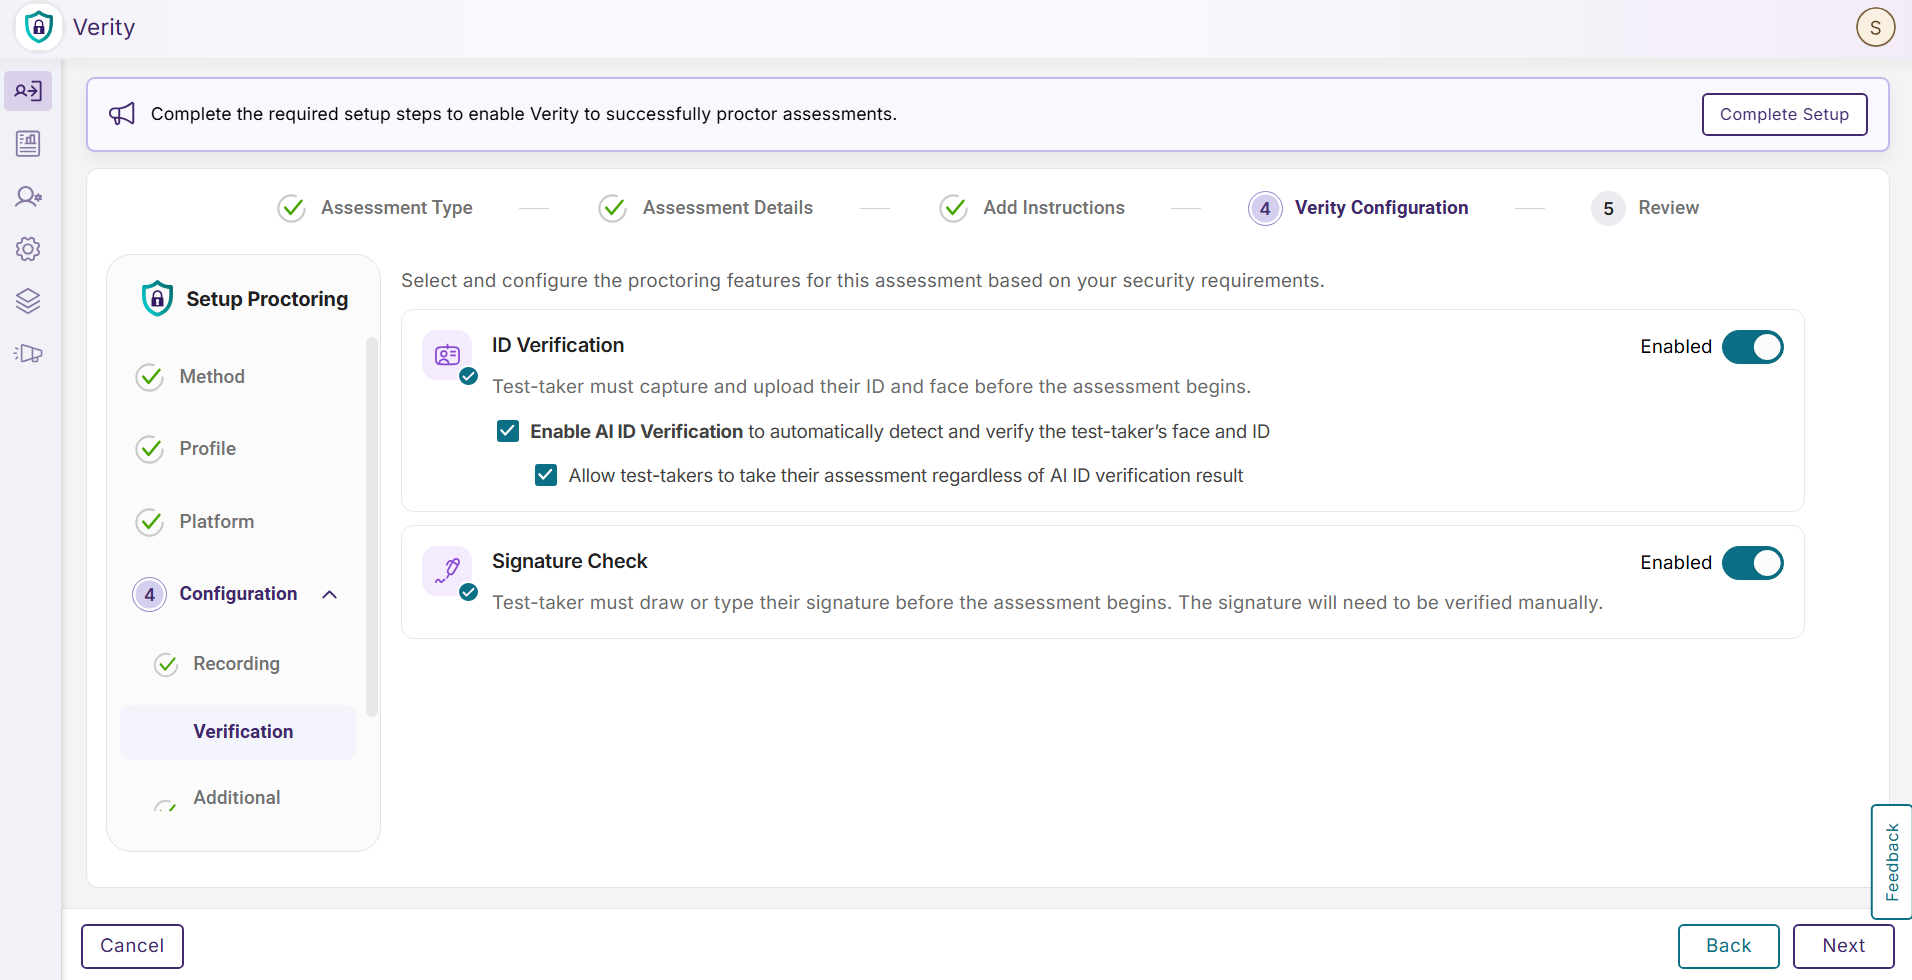Click the Cancel button

[132, 946]
